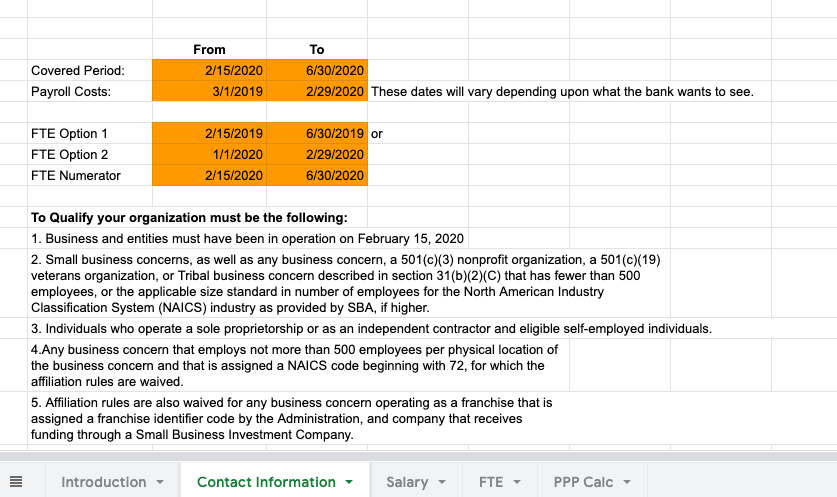Select Payroll Costs to date 2/29/2020

317,91
